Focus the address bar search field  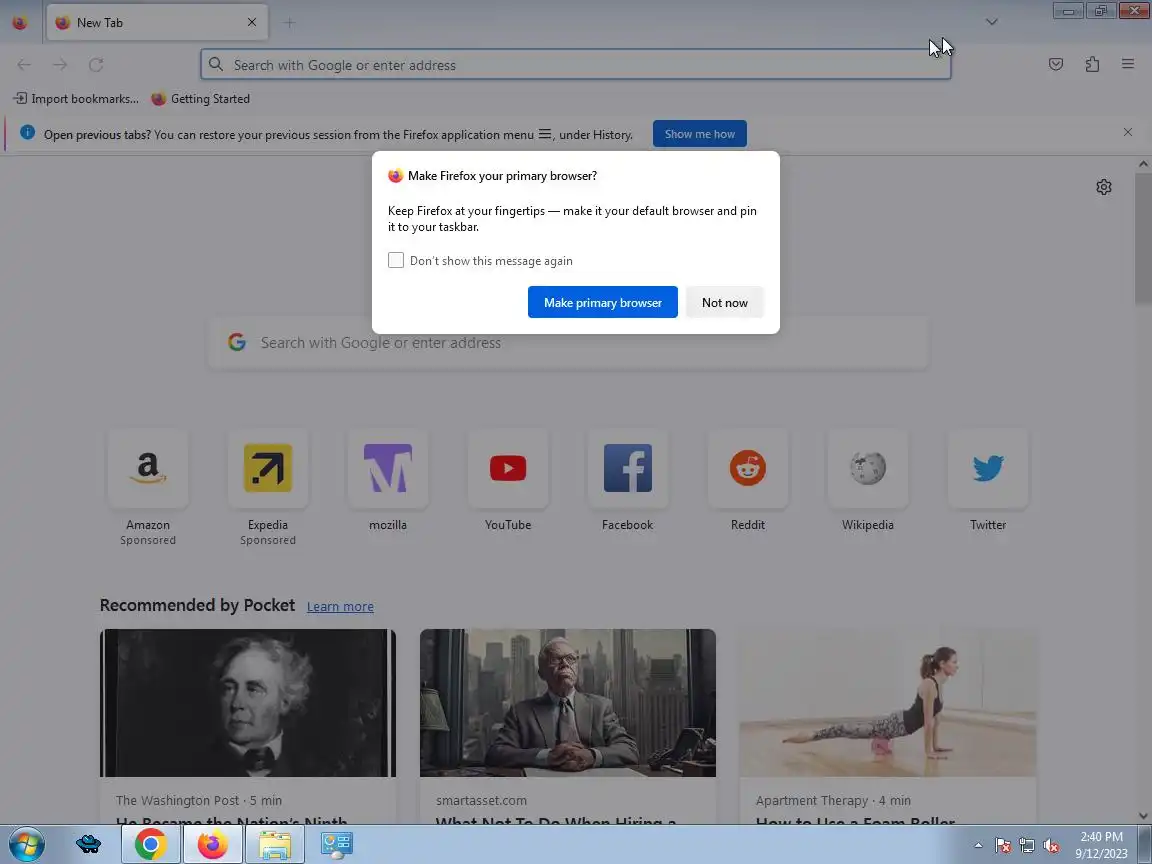[575, 65]
